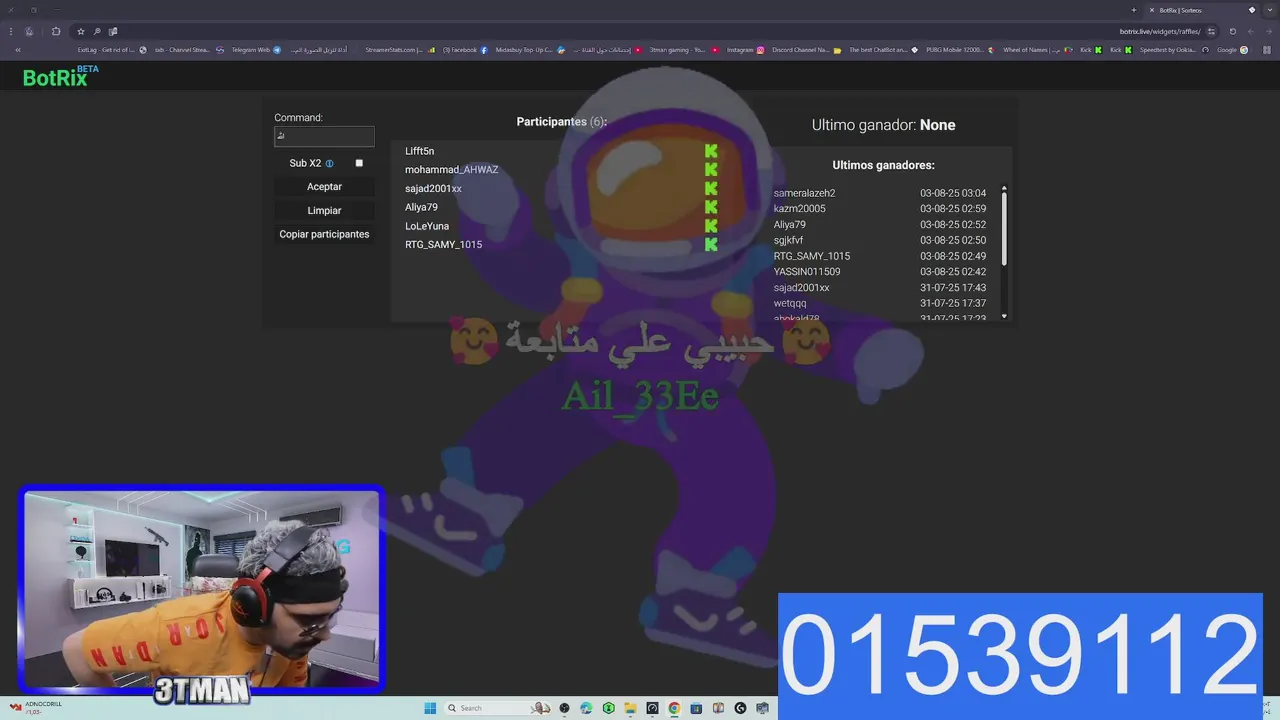
Task: Open Facebook bookmark
Action: point(465,50)
